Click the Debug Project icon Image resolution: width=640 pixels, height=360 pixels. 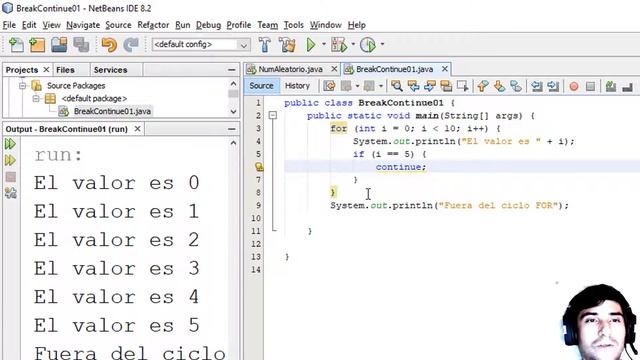(339, 44)
